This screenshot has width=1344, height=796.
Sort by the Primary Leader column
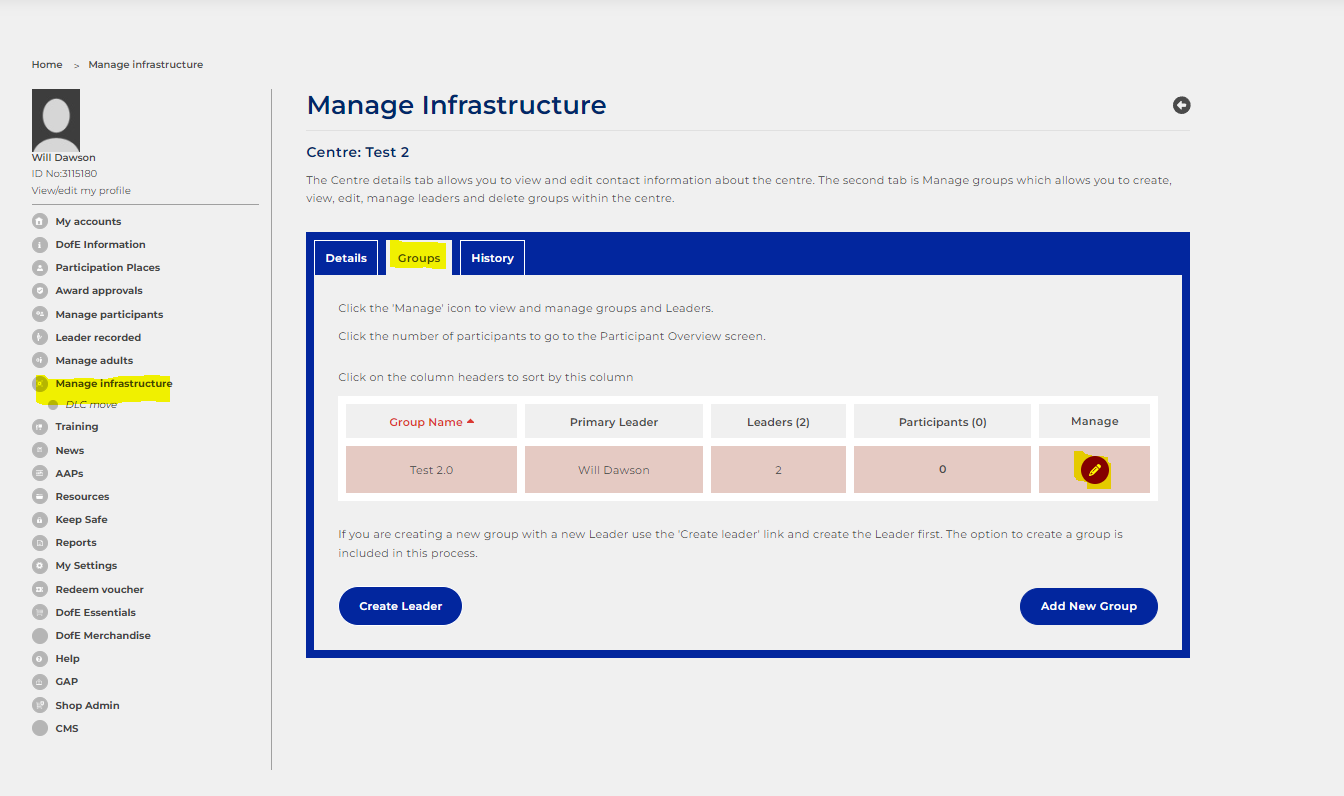pyautogui.click(x=613, y=422)
